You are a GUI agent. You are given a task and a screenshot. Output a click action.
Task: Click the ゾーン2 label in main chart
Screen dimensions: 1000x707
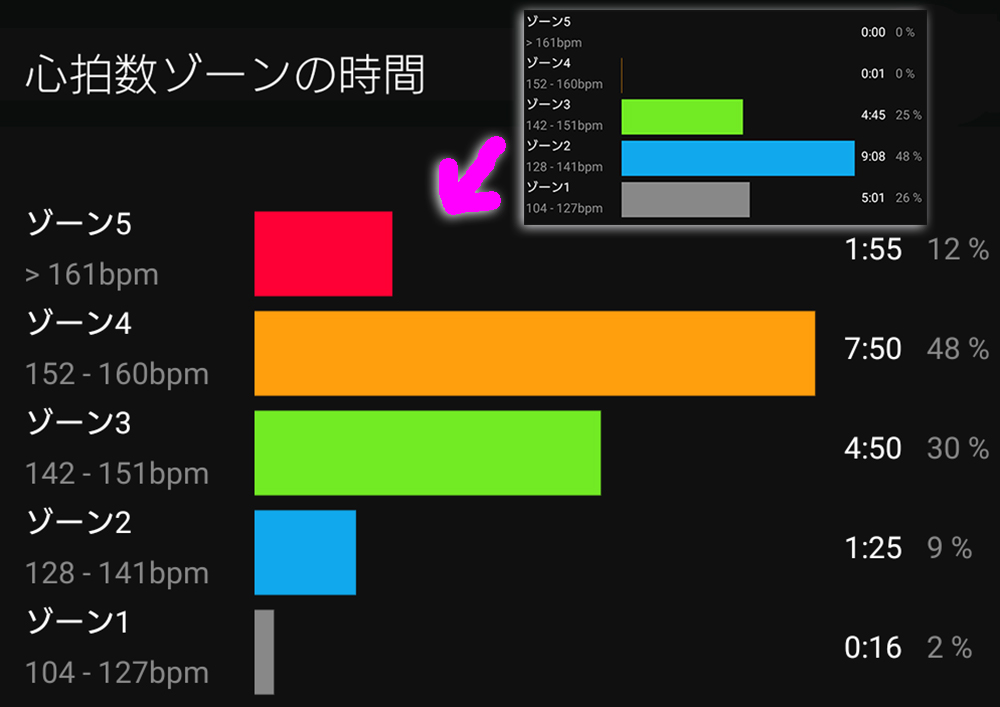[79, 522]
